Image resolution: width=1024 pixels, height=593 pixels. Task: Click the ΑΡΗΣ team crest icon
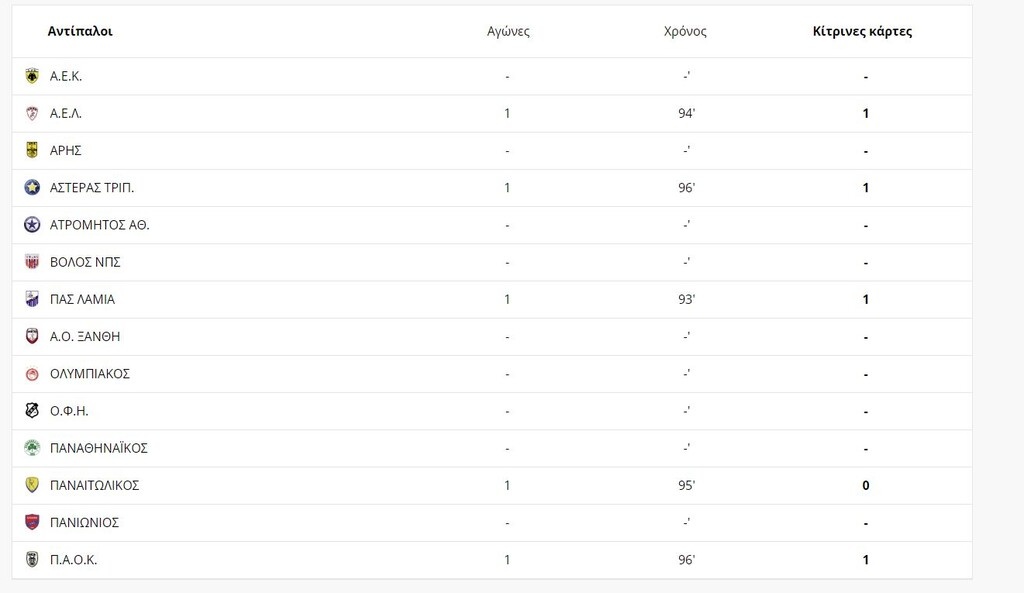(32, 150)
